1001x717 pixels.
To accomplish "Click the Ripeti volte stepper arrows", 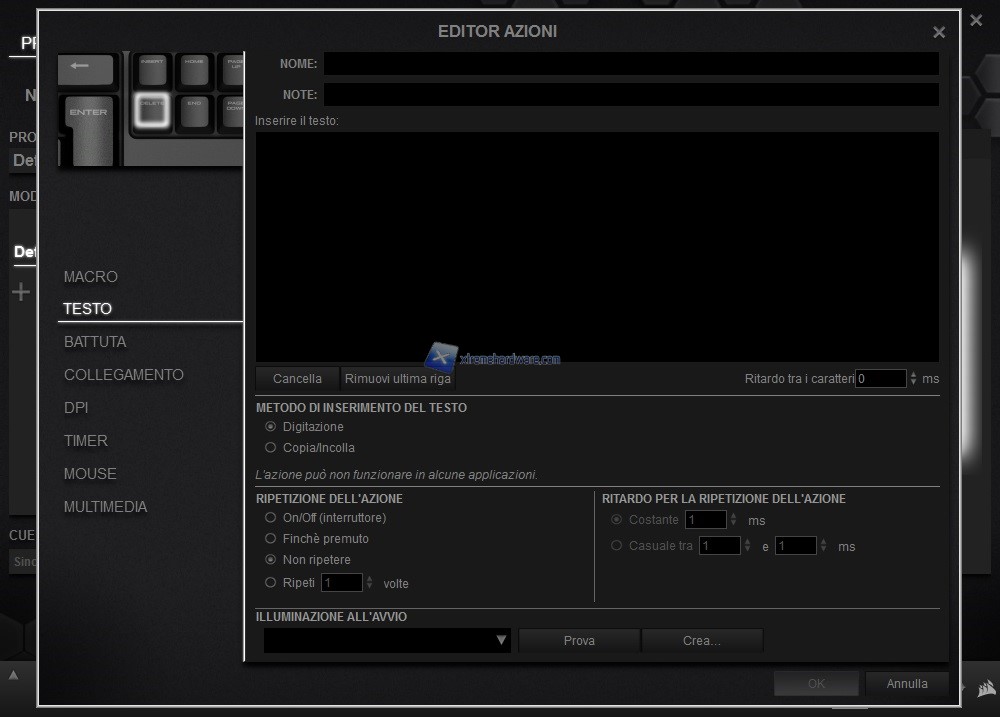I will [x=369, y=583].
